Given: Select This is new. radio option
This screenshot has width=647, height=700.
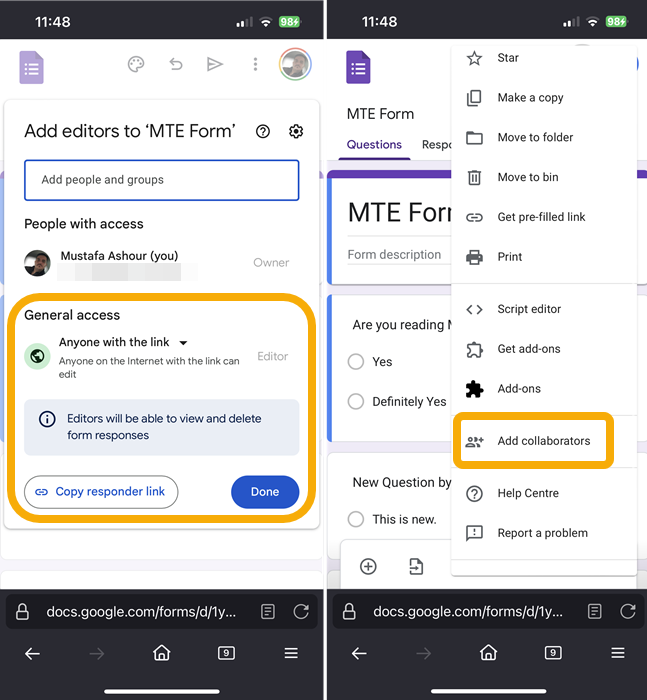Looking at the screenshot, I should [356, 519].
